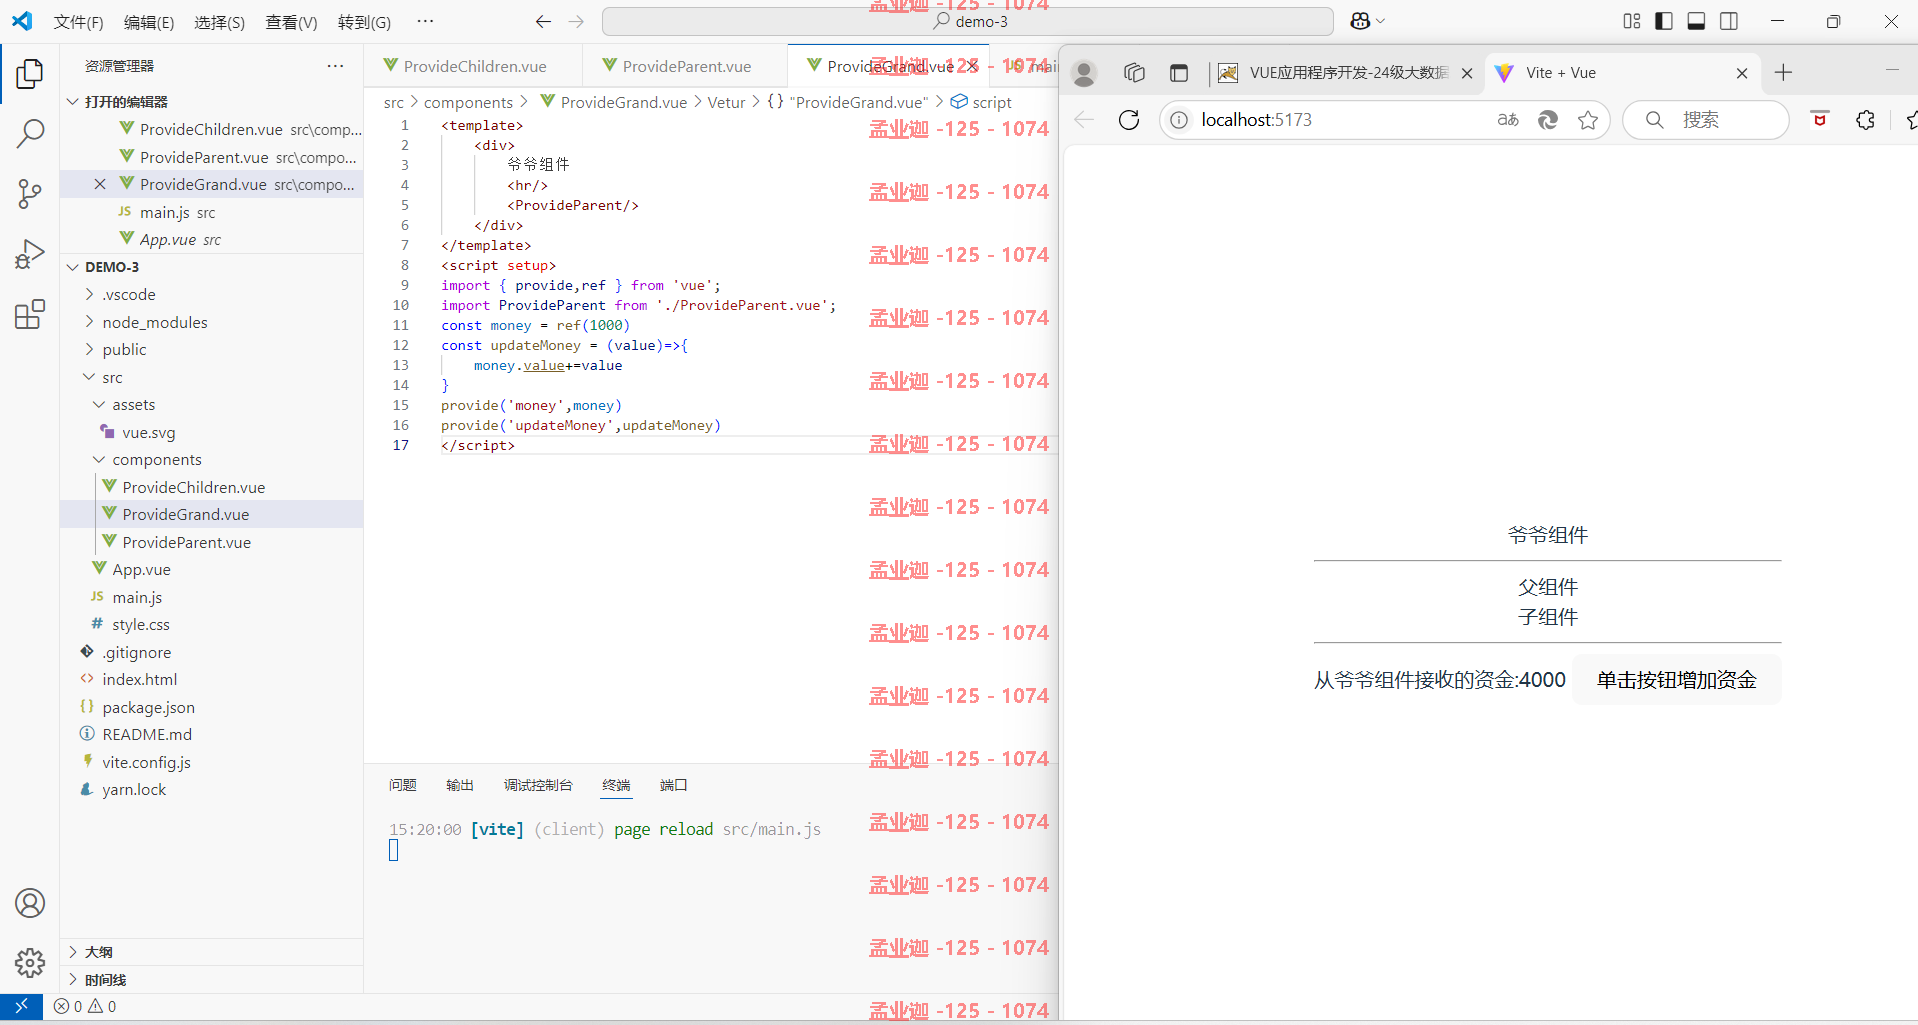Screen dimensions: 1918x1025
Task: Open Run and Debug view
Action: [x=30, y=254]
